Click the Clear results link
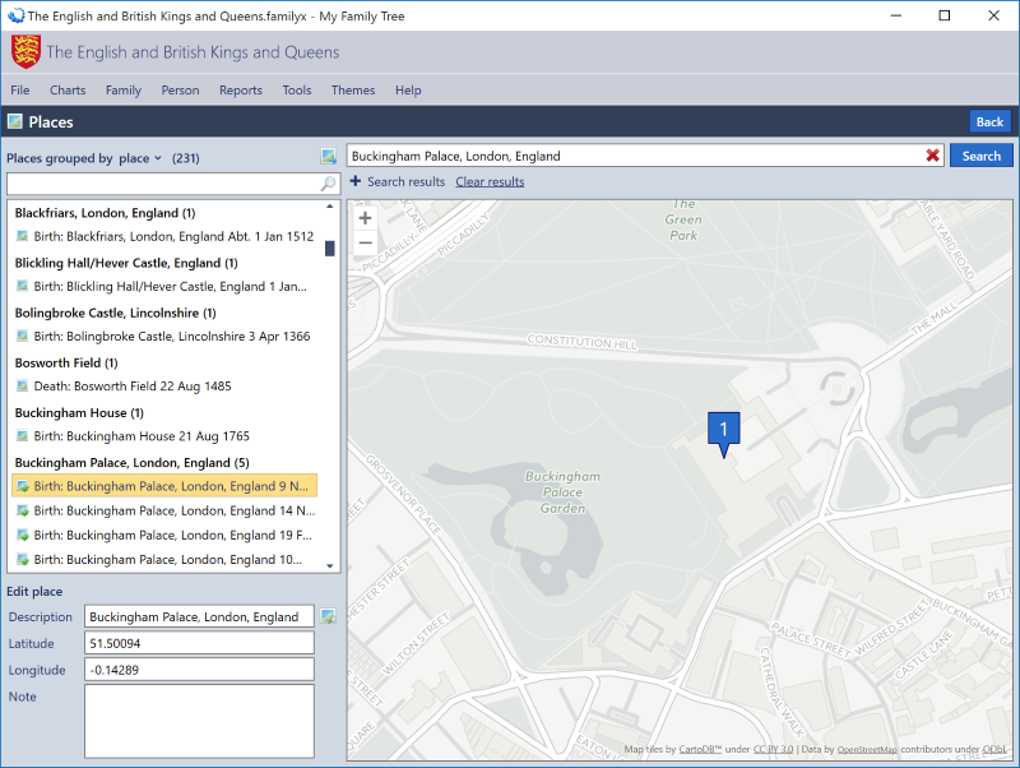1020x768 pixels. coord(490,181)
